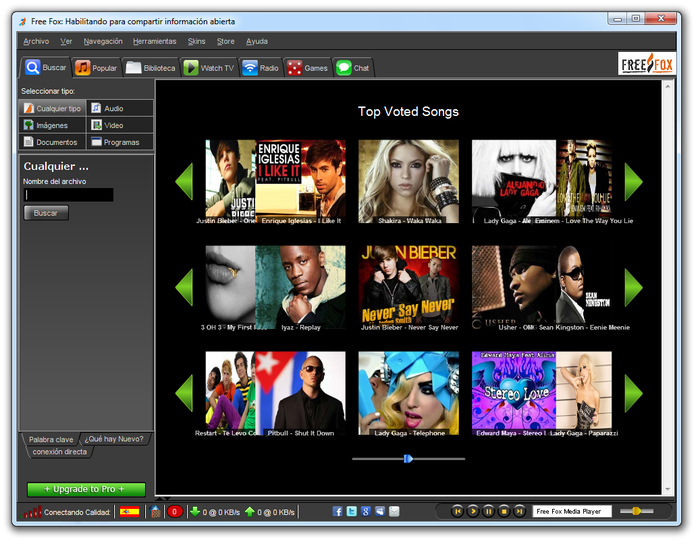
Task: Select Imágenes file type
Action: (52, 125)
